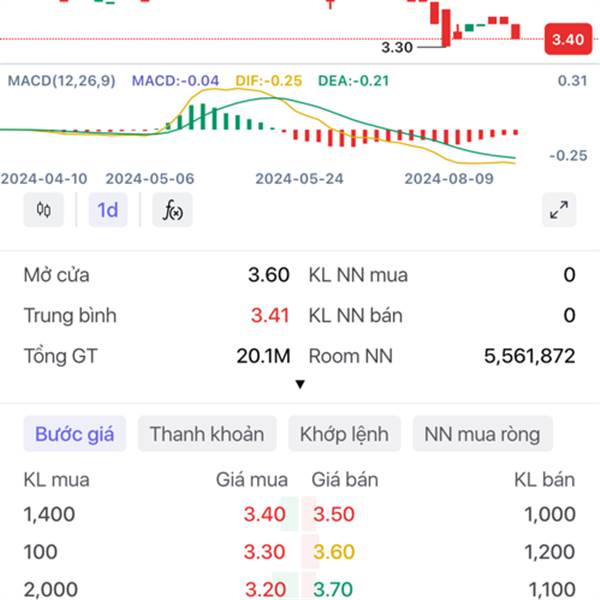The height and width of the screenshot is (600, 600).
Task: Select ask price 3.50
Action: 334,514
